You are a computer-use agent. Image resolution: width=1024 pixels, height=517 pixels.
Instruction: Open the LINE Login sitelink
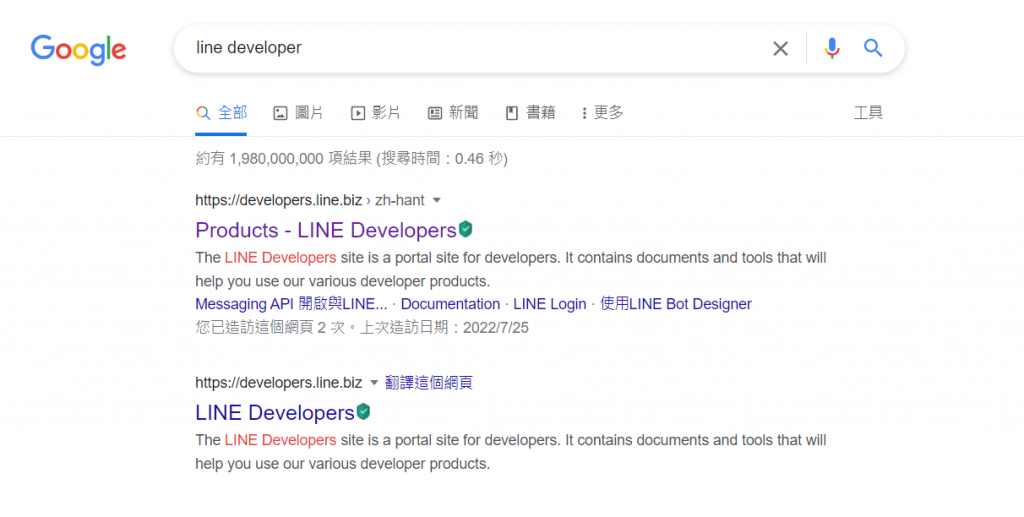[550, 304]
